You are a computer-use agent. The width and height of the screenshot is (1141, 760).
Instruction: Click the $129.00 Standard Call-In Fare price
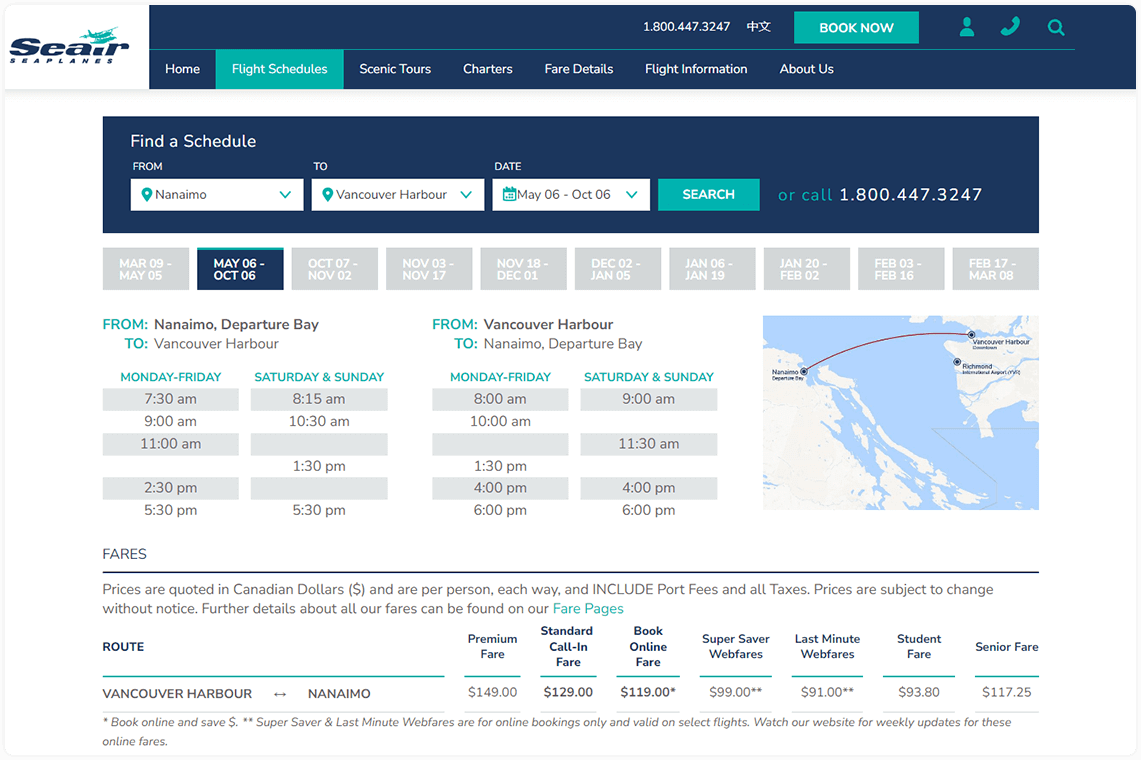tap(568, 692)
